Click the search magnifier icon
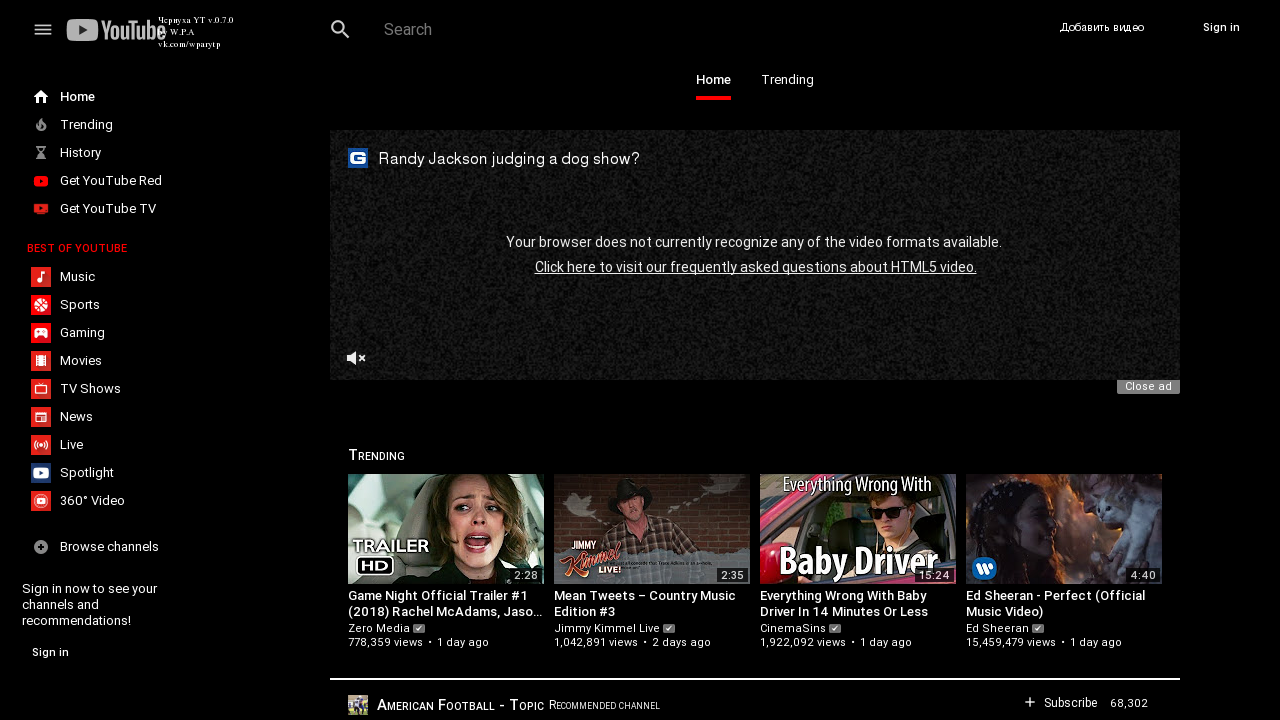 pos(340,29)
